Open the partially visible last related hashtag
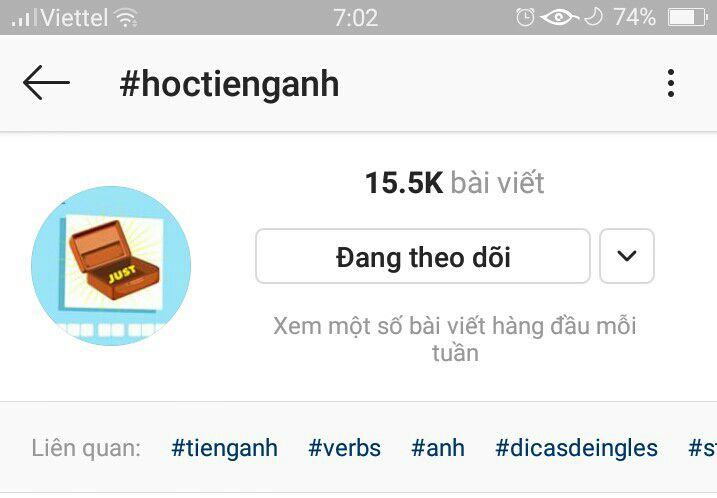717x498 pixels. (x=702, y=448)
